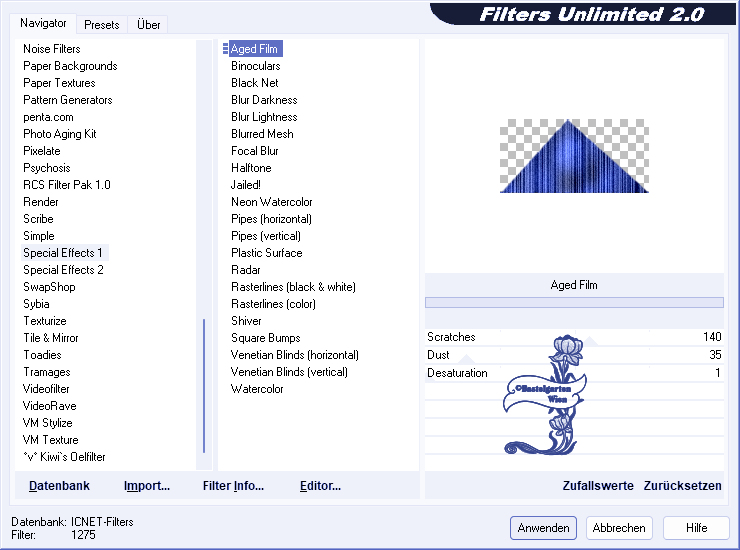The image size is (740, 550).
Task: Select °v° Kiwi`s Oelfilter category
Action: click(64, 457)
